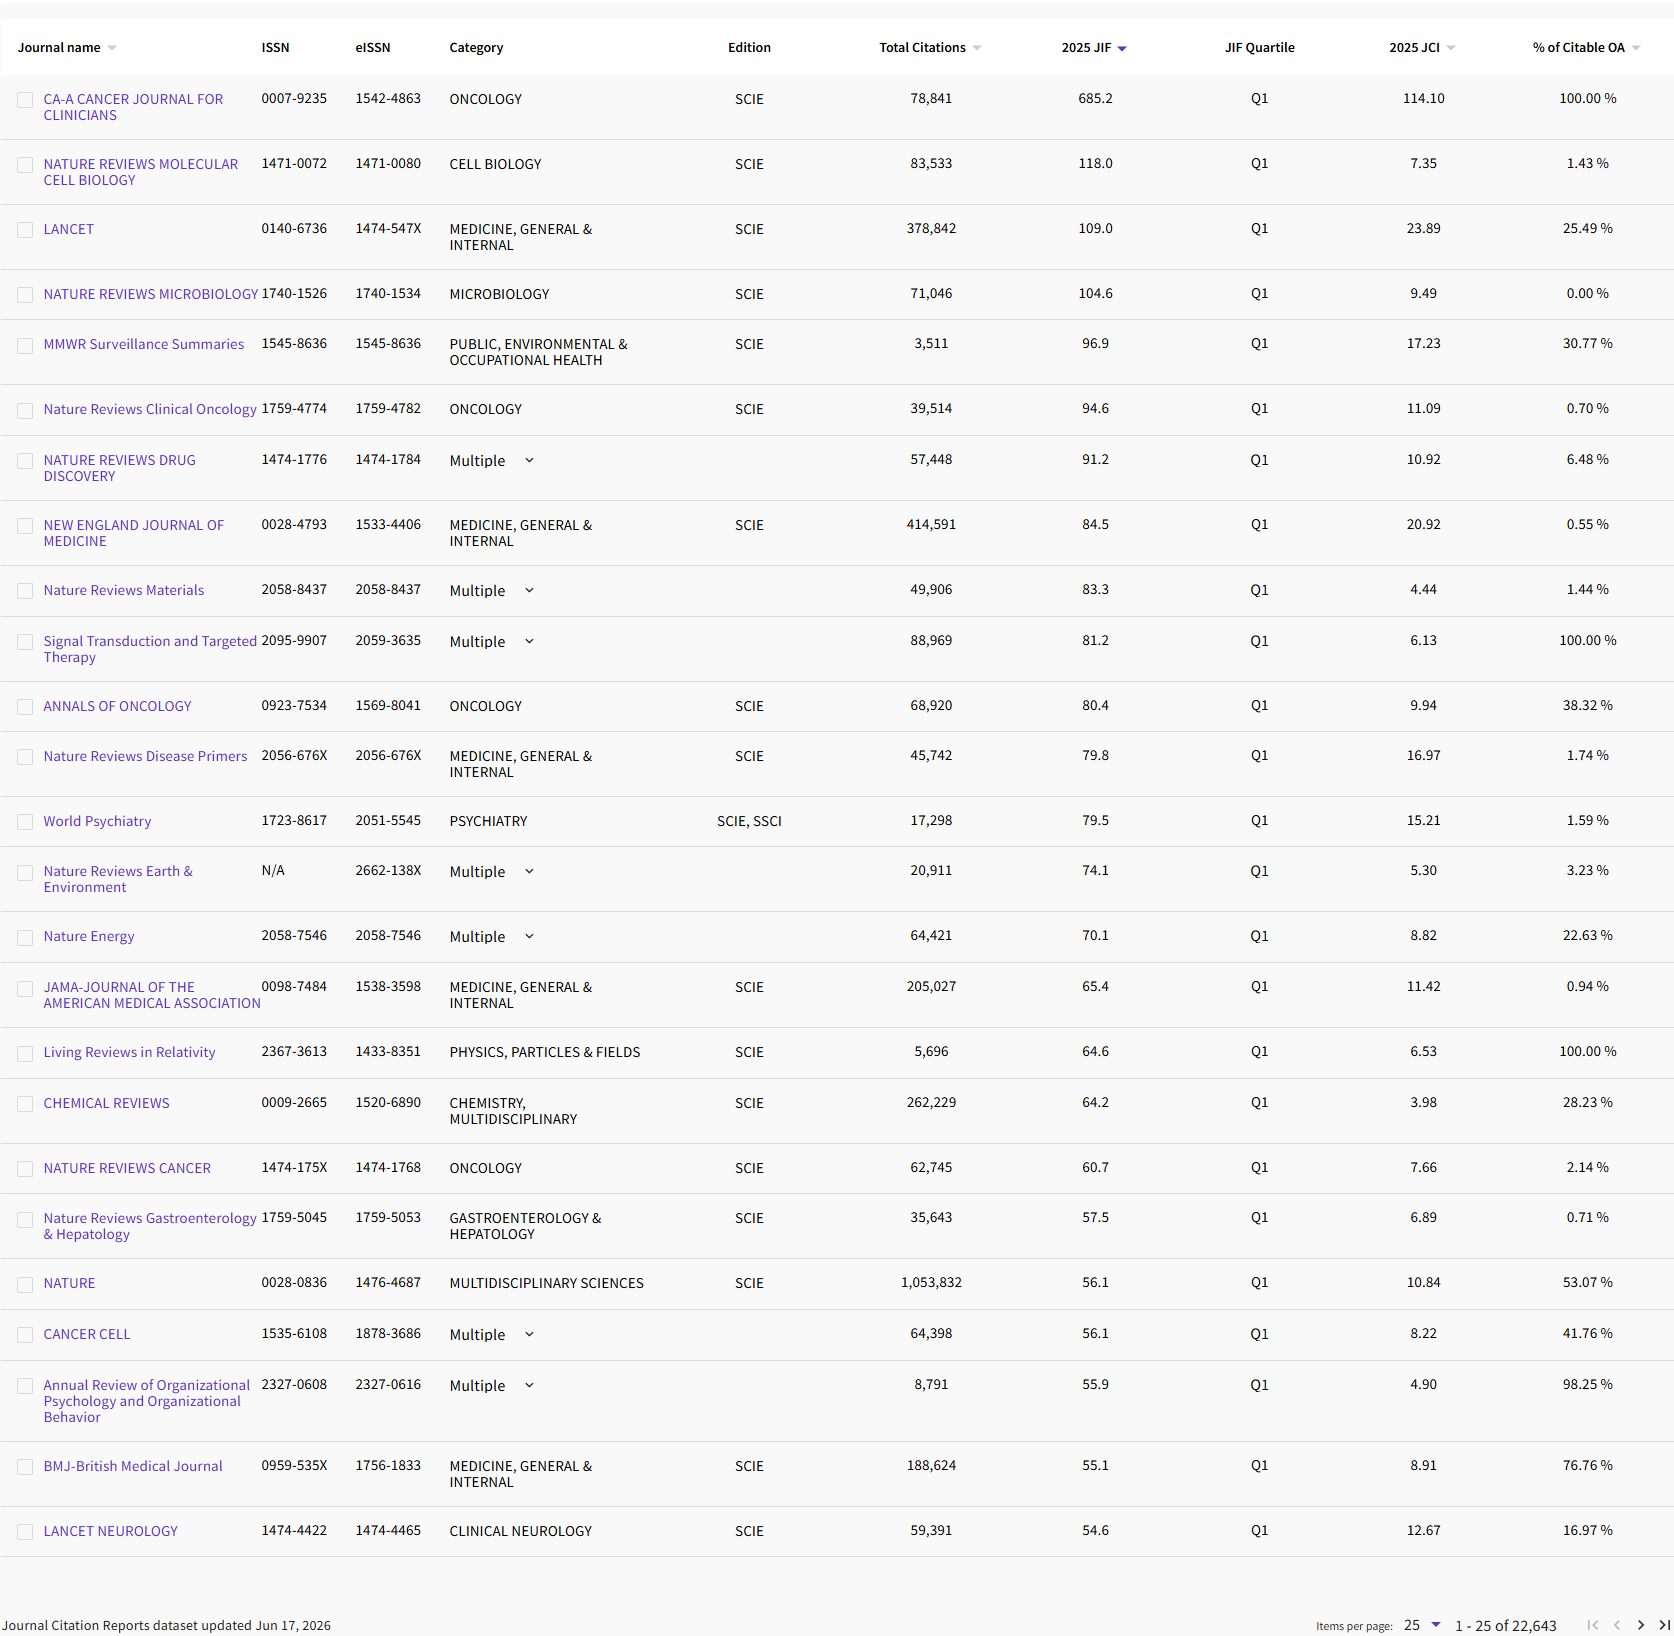Open Nature Reviews Gastroenterology & Hepatology link
1674x1636 pixels.
pos(150,1227)
